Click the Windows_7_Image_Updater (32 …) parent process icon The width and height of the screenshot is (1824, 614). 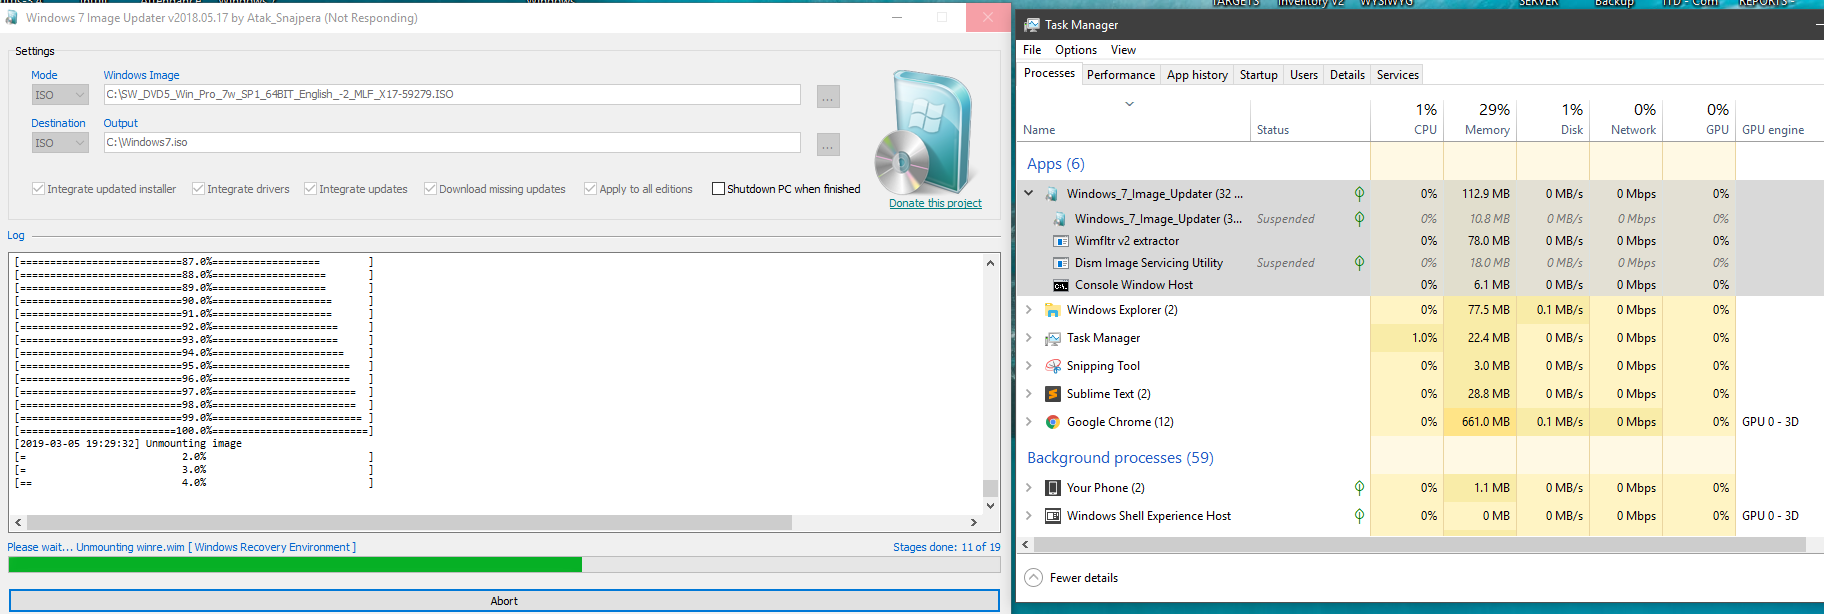[1052, 194]
